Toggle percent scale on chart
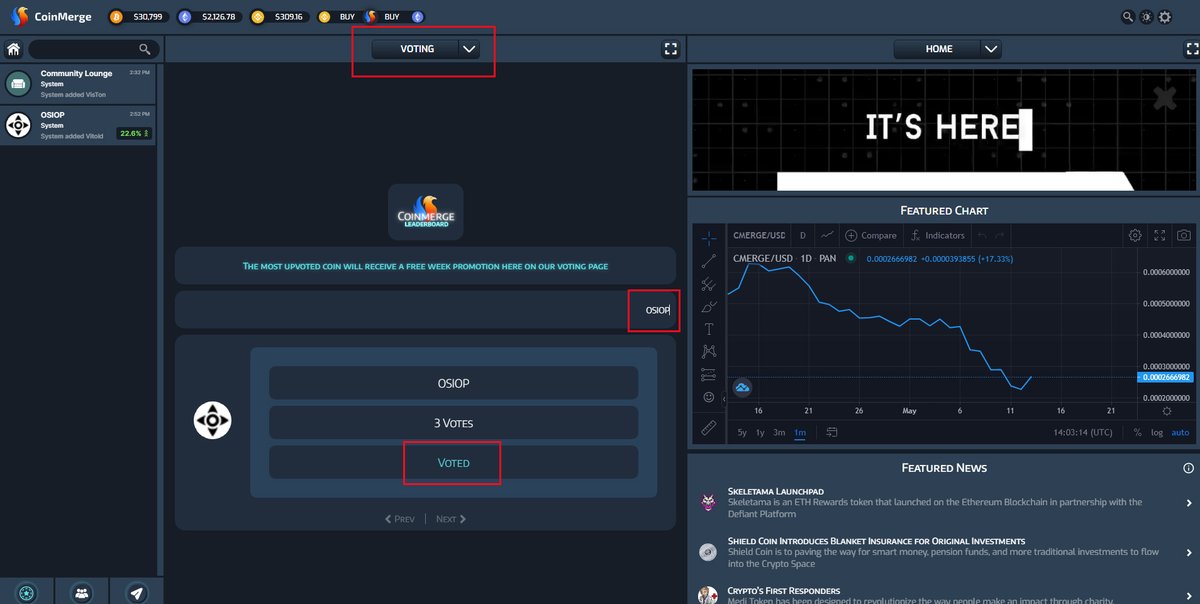The width and height of the screenshot is (1200, 604). tap(1137, 433)
